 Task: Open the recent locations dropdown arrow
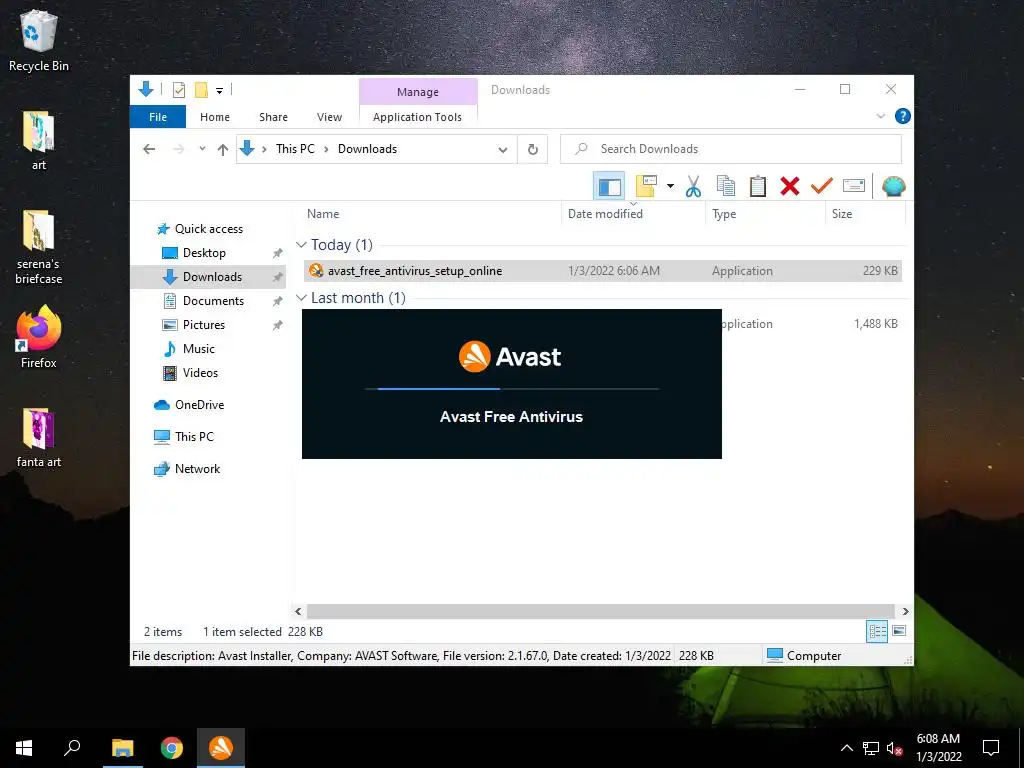click(x=202, y=149)
